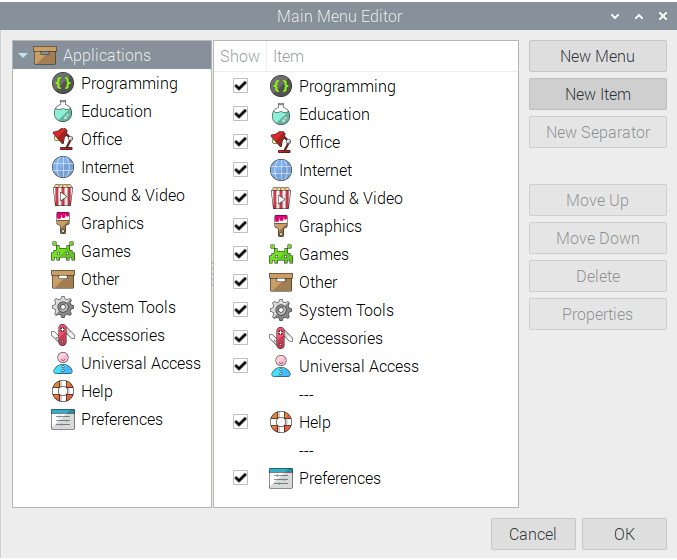
Task: Click the Show column header
Action: click(x=240, y=57)
